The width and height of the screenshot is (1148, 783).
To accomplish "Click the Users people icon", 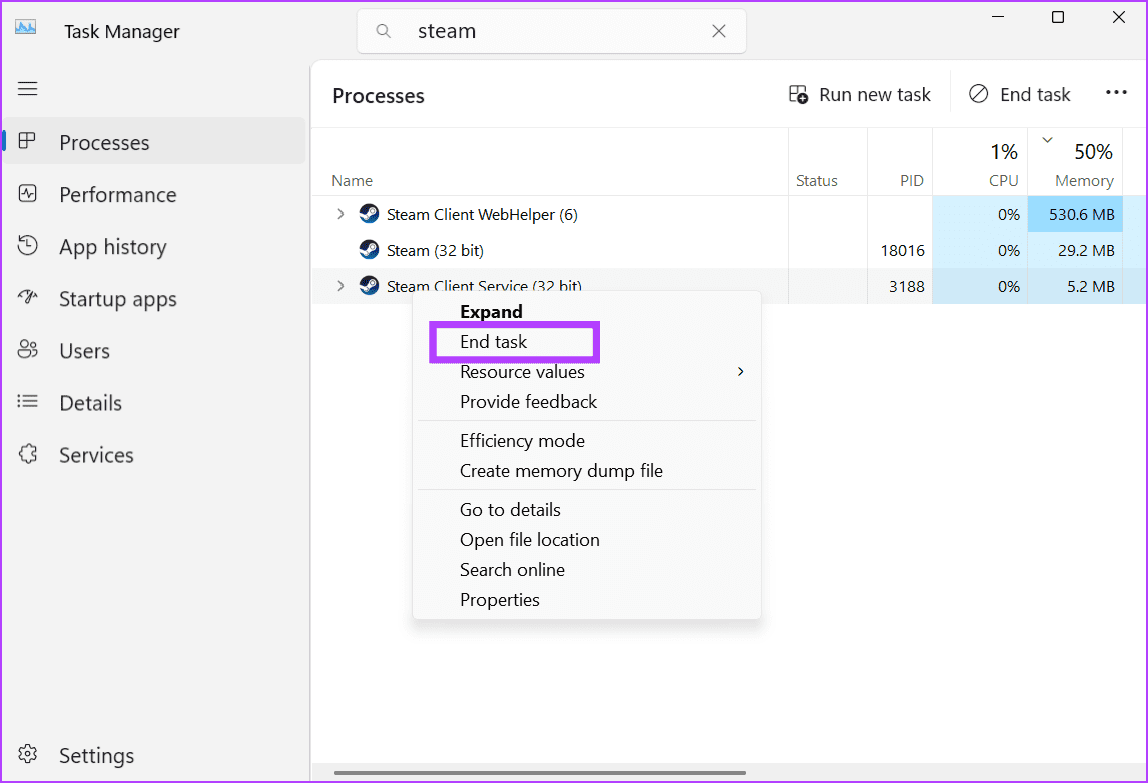I will point(27,349).
